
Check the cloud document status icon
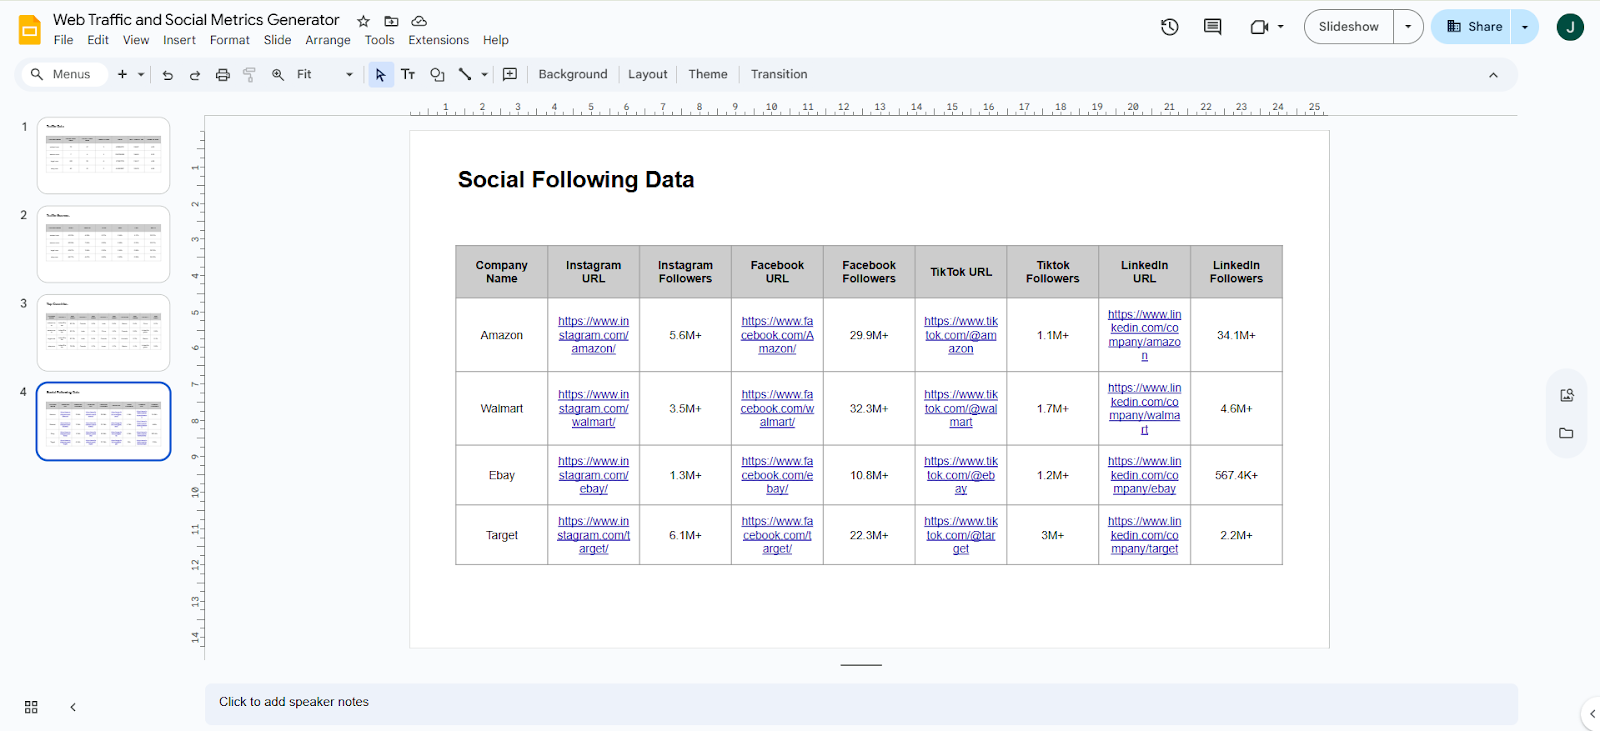(x=420, y=21)
